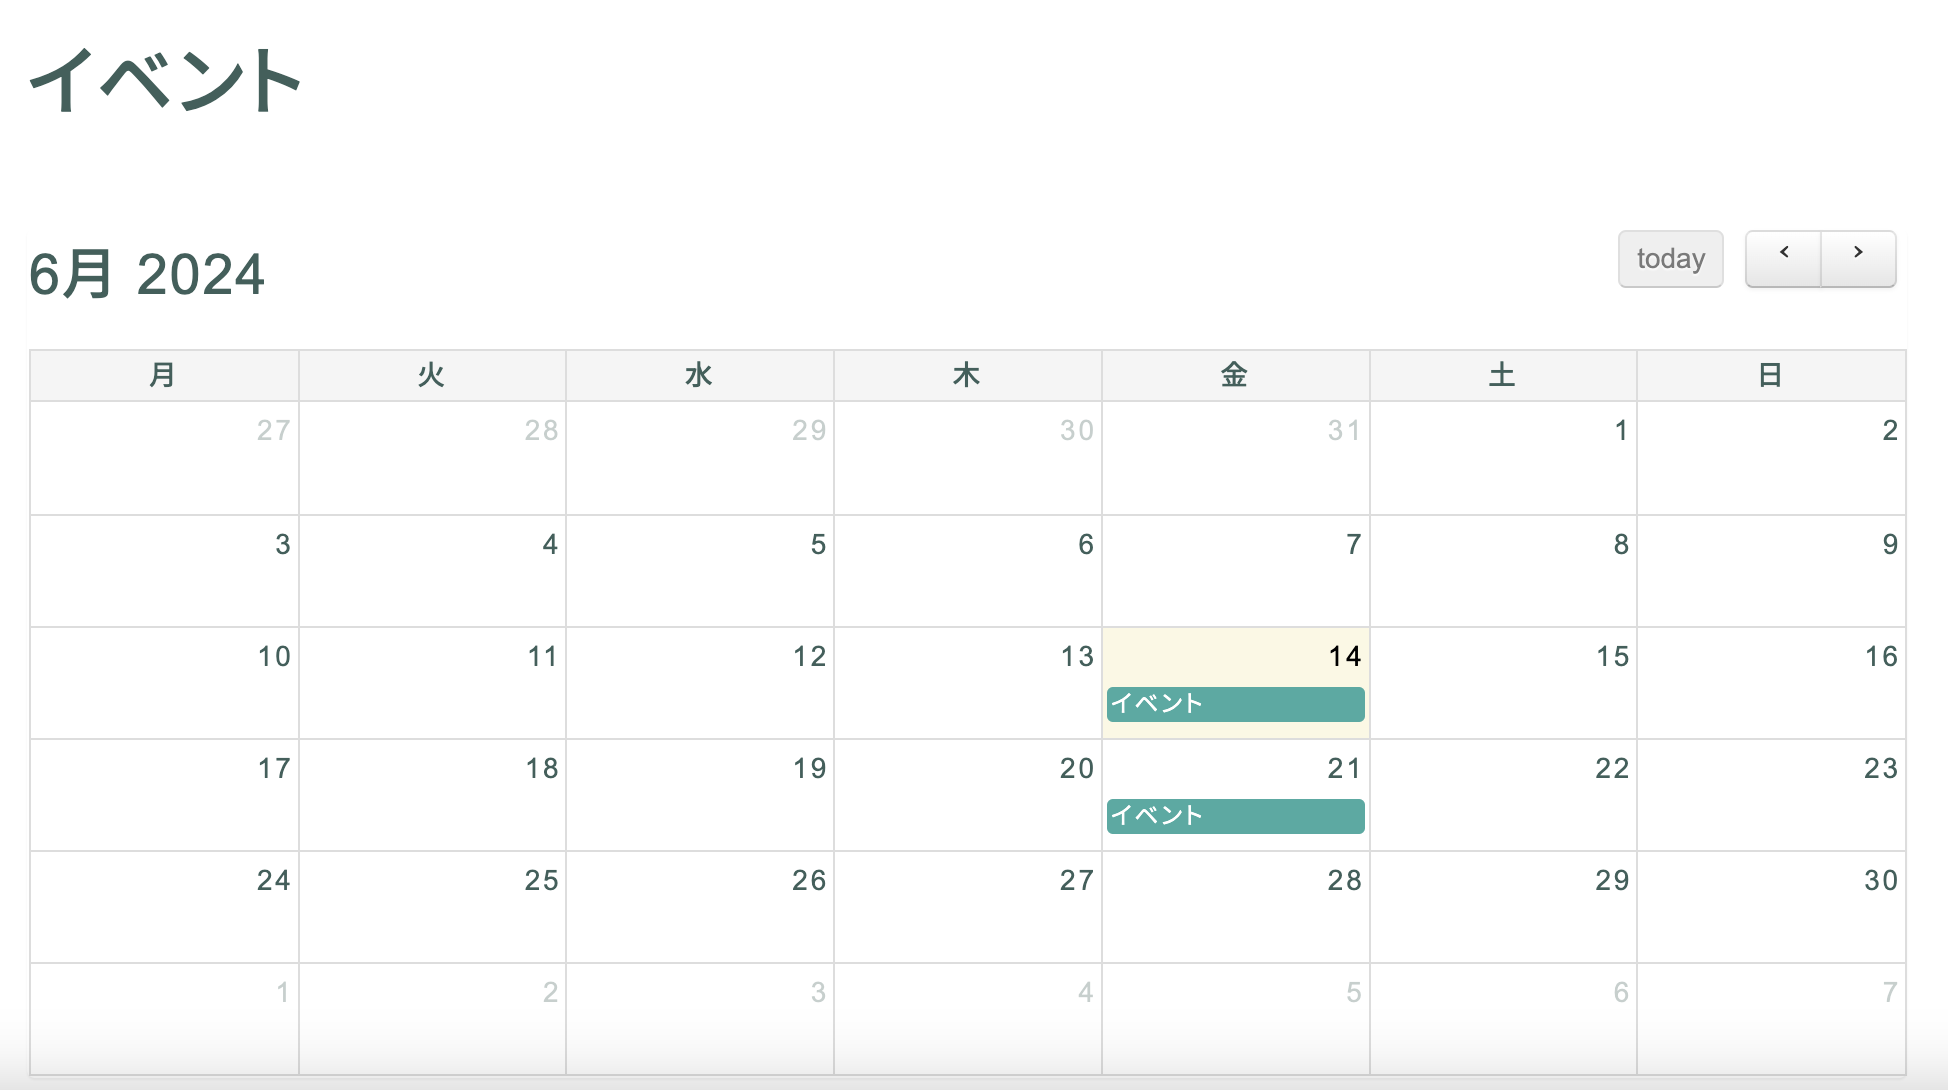
Task: Select the June 10 date cell
Action: click(164, 684)
